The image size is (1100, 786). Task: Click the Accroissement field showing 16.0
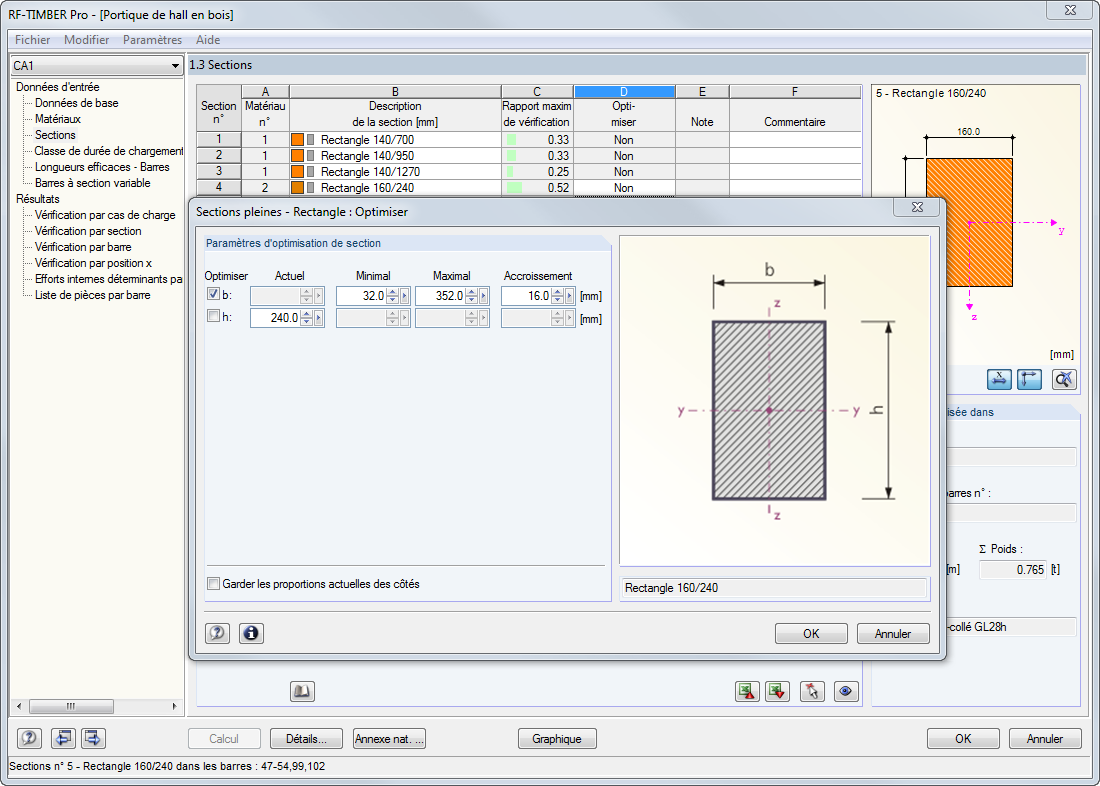click(526, 296)
